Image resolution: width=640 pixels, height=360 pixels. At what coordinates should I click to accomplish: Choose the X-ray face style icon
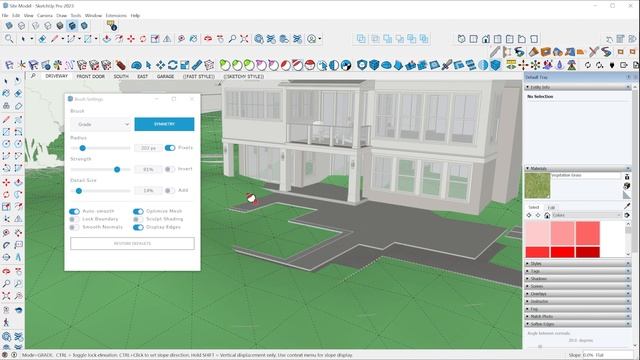[x=9, y=26]
